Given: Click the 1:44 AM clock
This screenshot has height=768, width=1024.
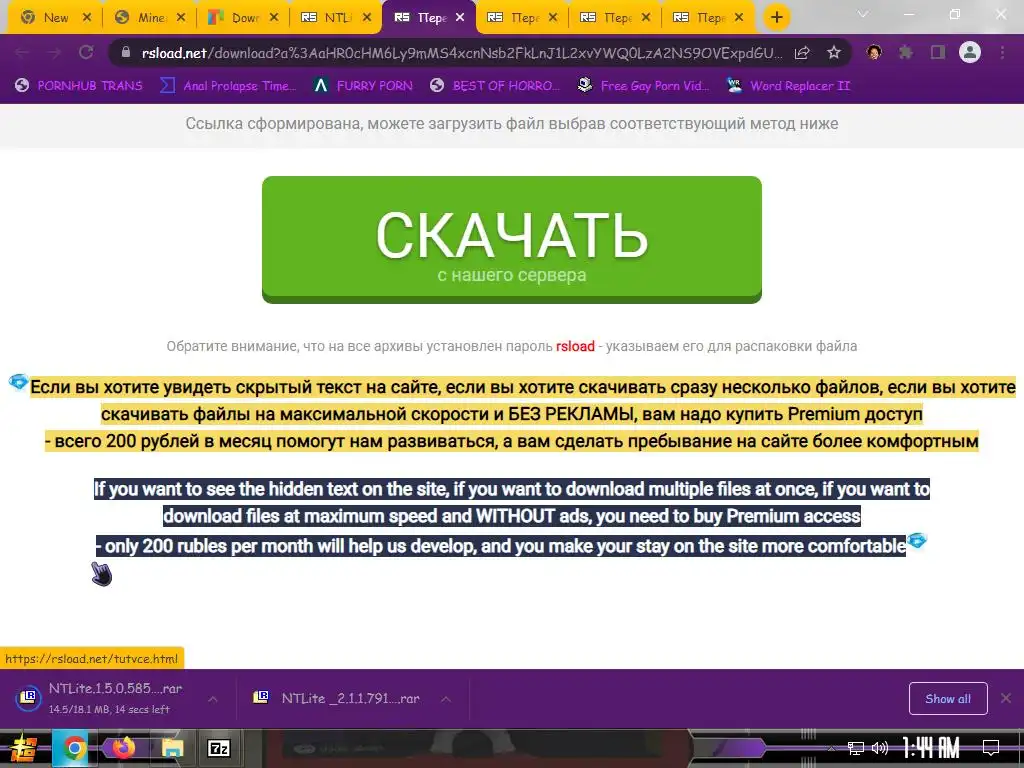Looking at the screenshot, I should tap(931, 748).
